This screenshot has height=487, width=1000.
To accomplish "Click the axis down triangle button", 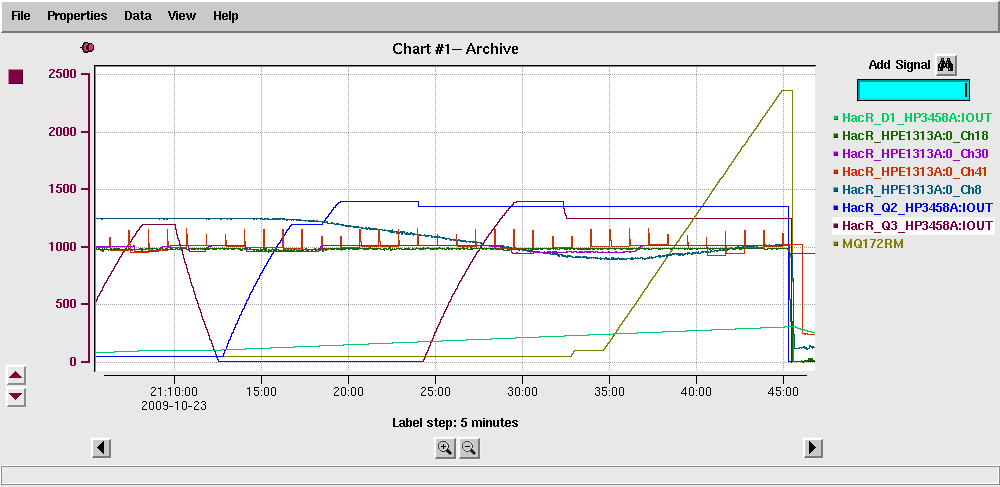I will (16, 397).
